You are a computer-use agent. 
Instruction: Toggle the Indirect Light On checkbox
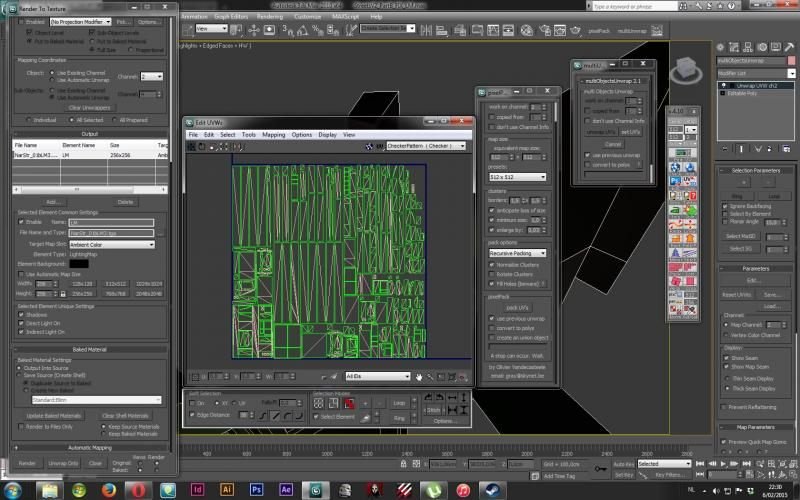pos(21,332)
